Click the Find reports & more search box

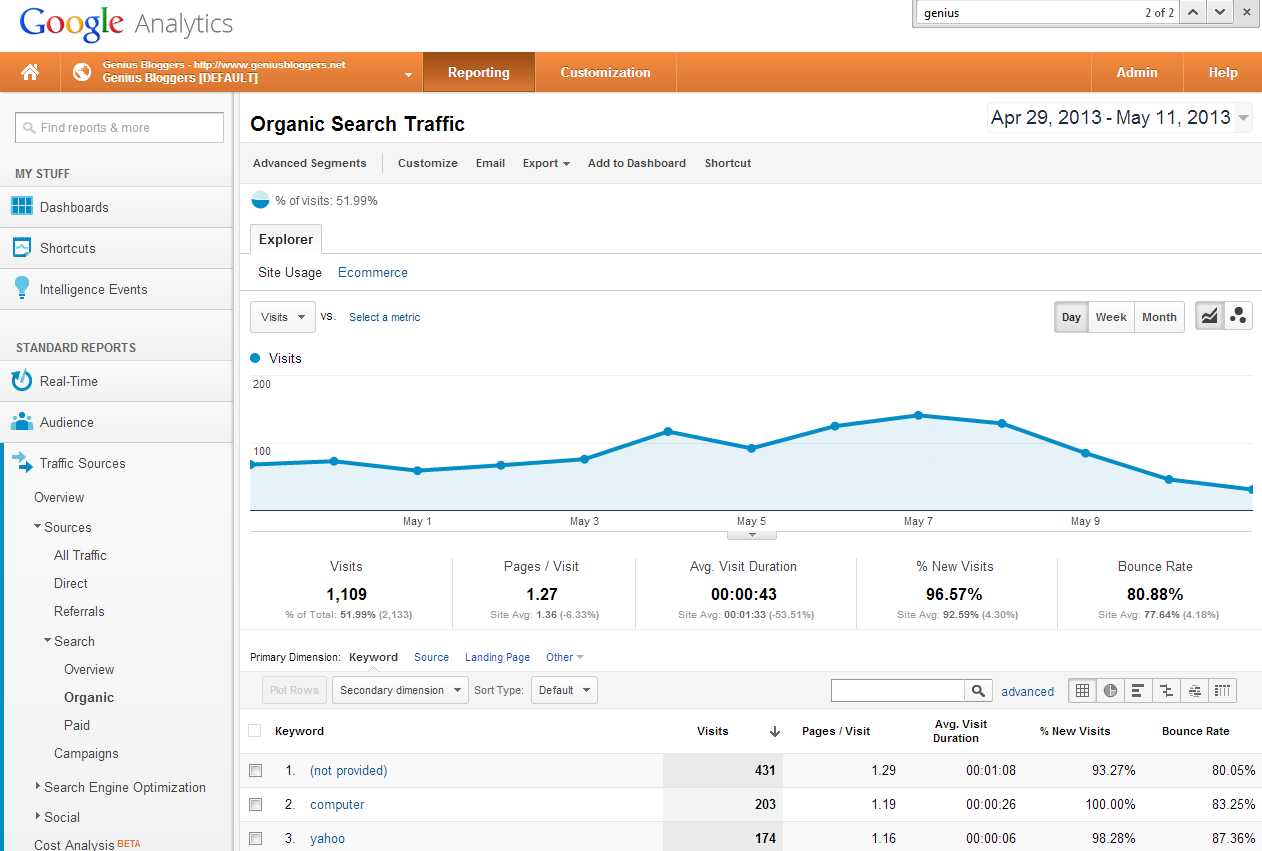pyautogui.click(x=119, y=127)
